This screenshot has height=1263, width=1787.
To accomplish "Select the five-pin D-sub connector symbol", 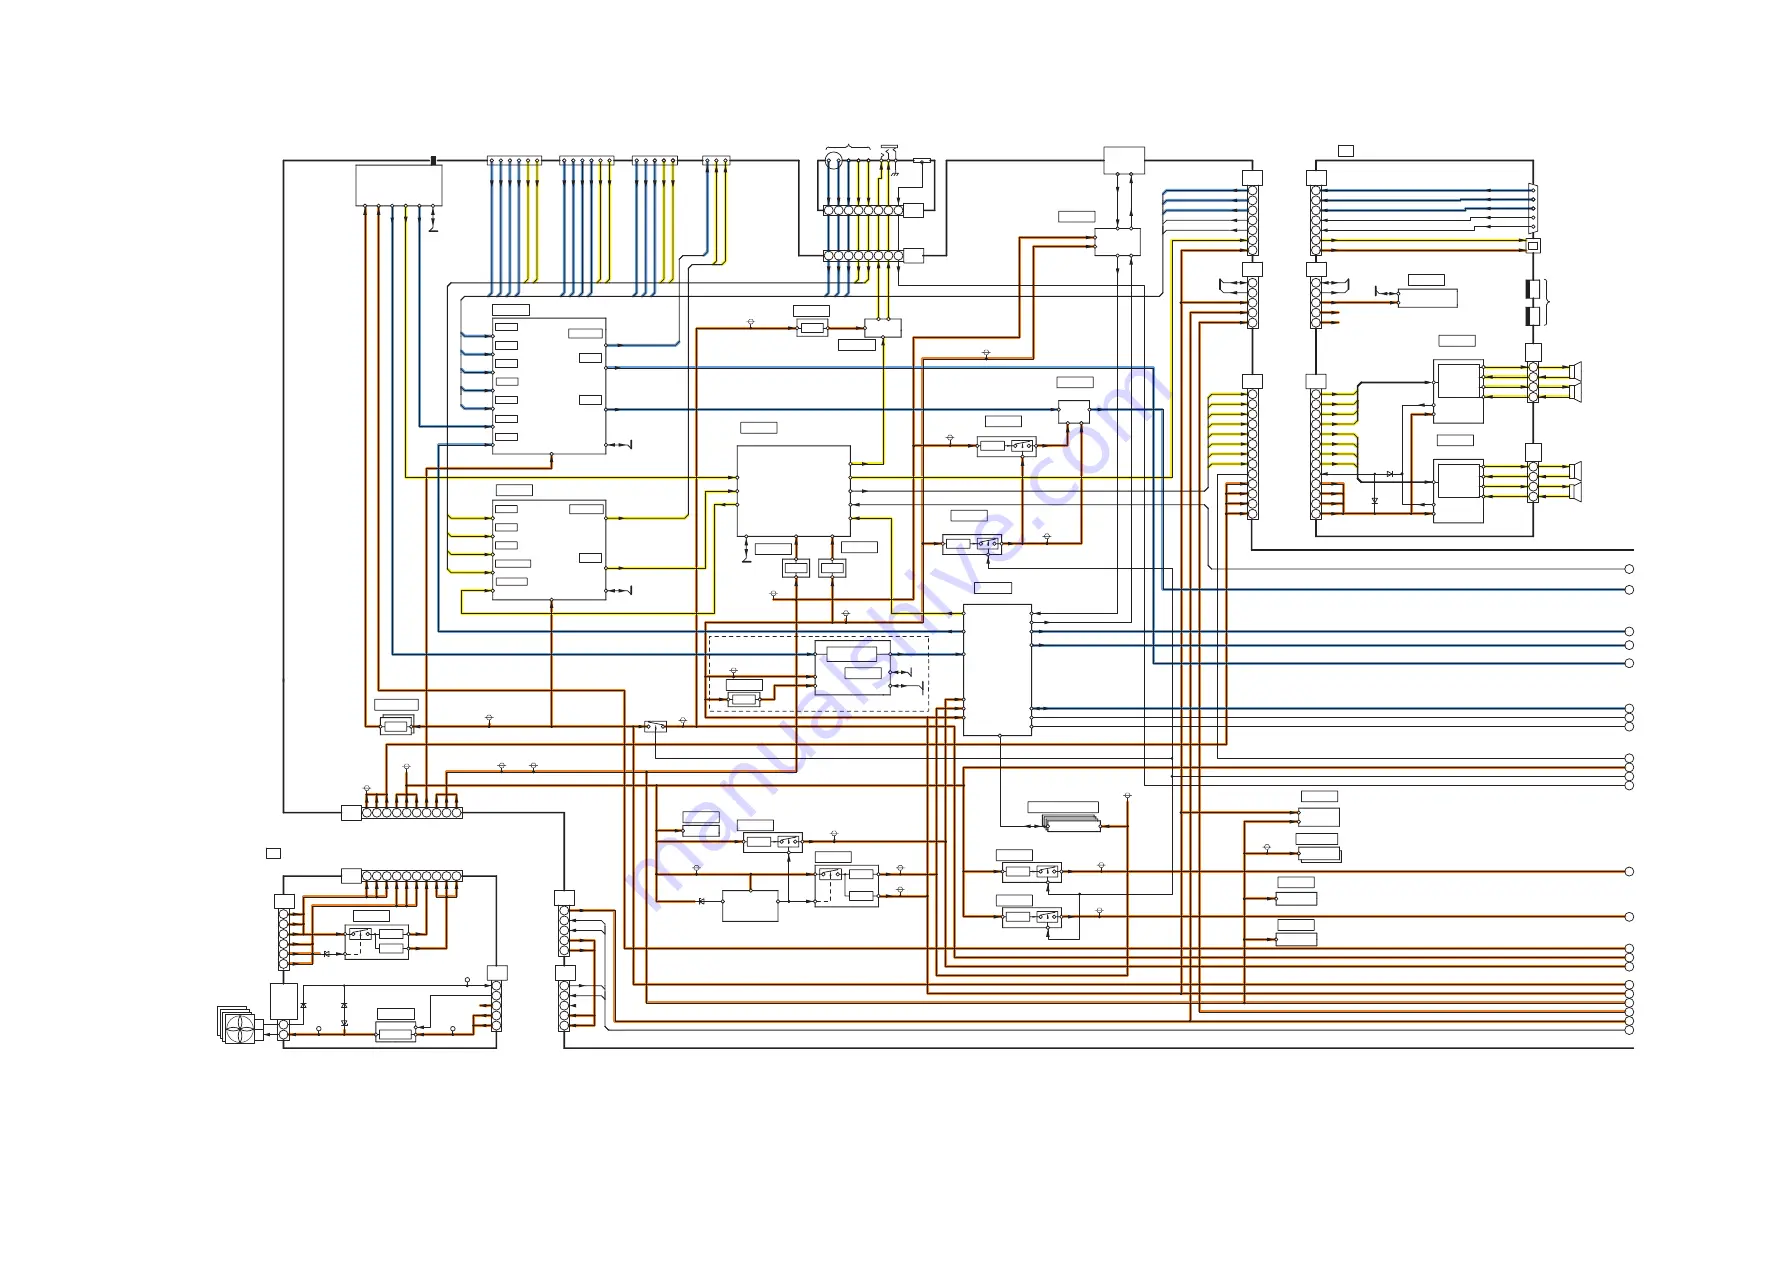I will pos(1533,206).
